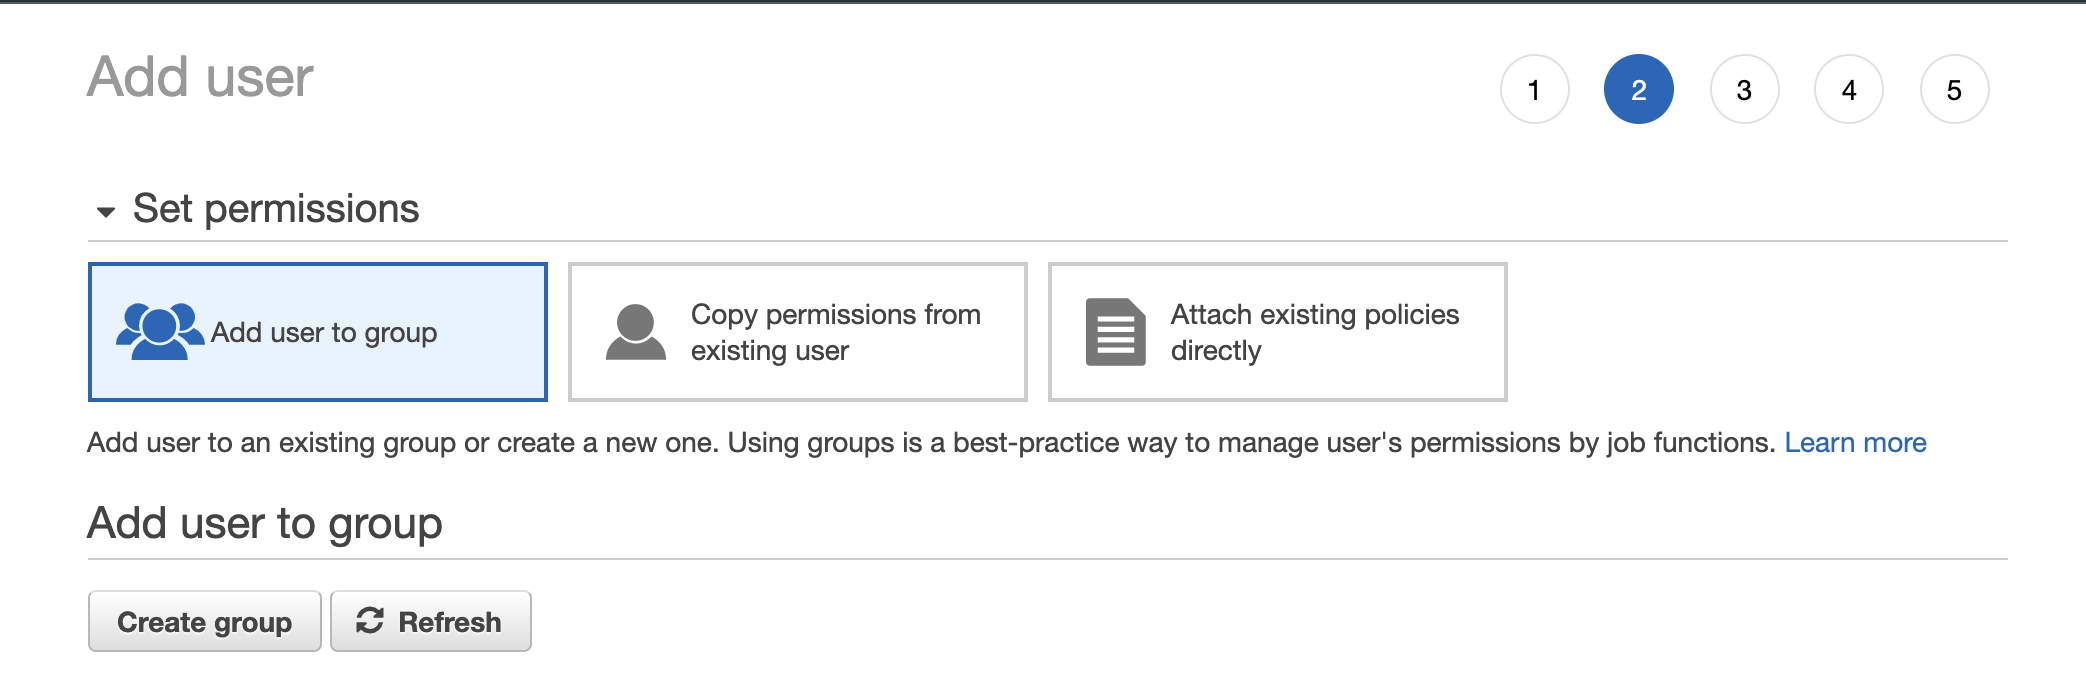Click the circular arrows refresh icon
Image resolution: width=2086 pixels, height=678 pixels.
point(370,621)
